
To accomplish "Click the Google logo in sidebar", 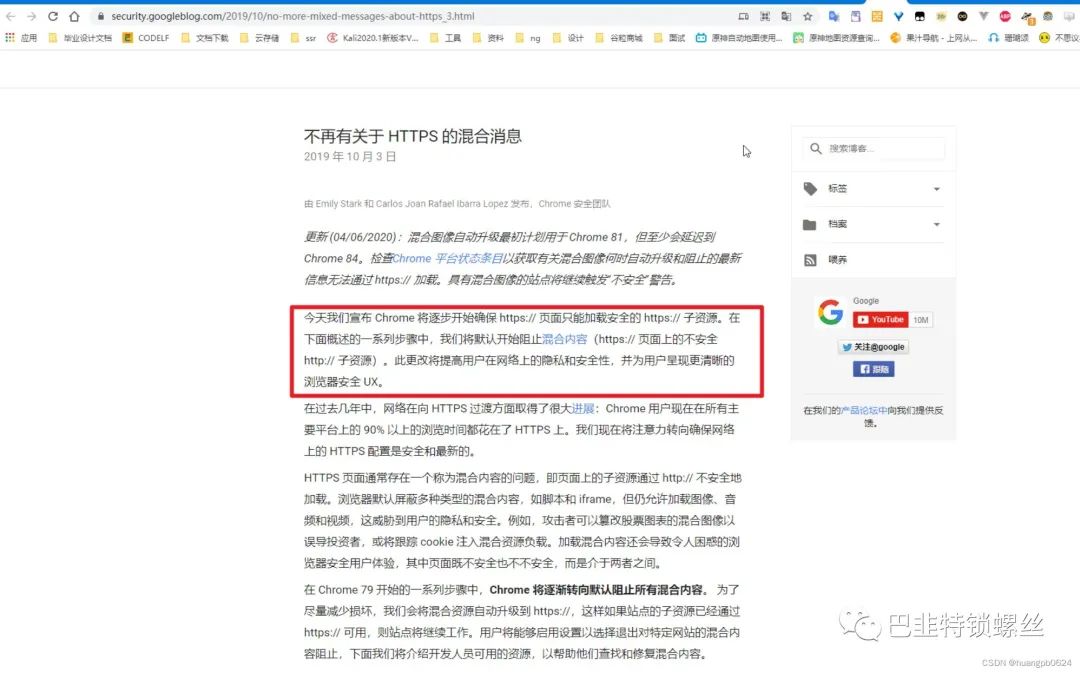I will click(x=830, y=313).
